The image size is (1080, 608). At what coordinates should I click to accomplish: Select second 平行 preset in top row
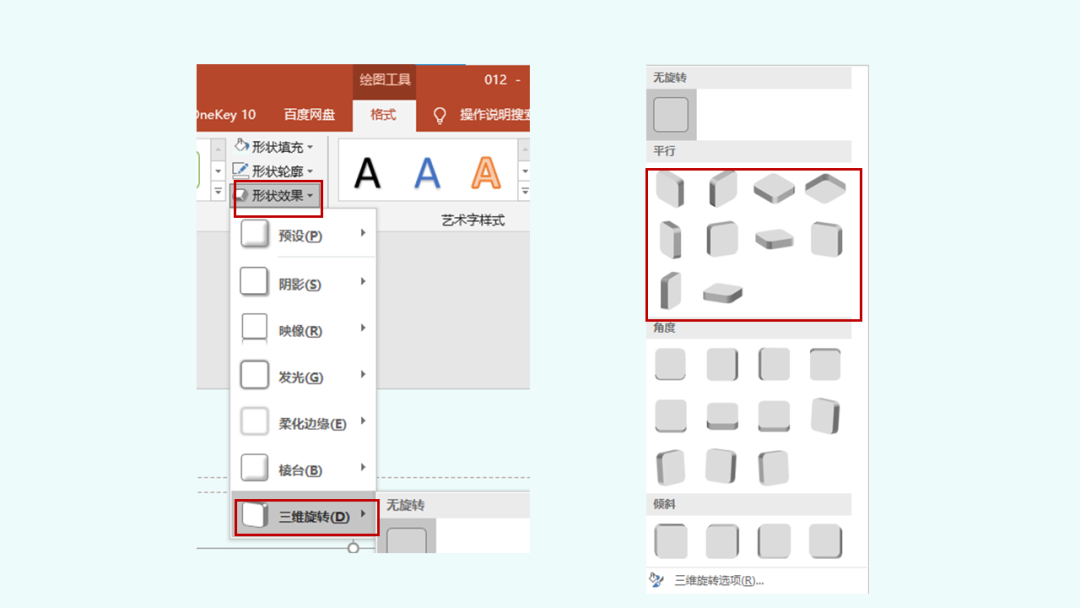coord(723,189)
